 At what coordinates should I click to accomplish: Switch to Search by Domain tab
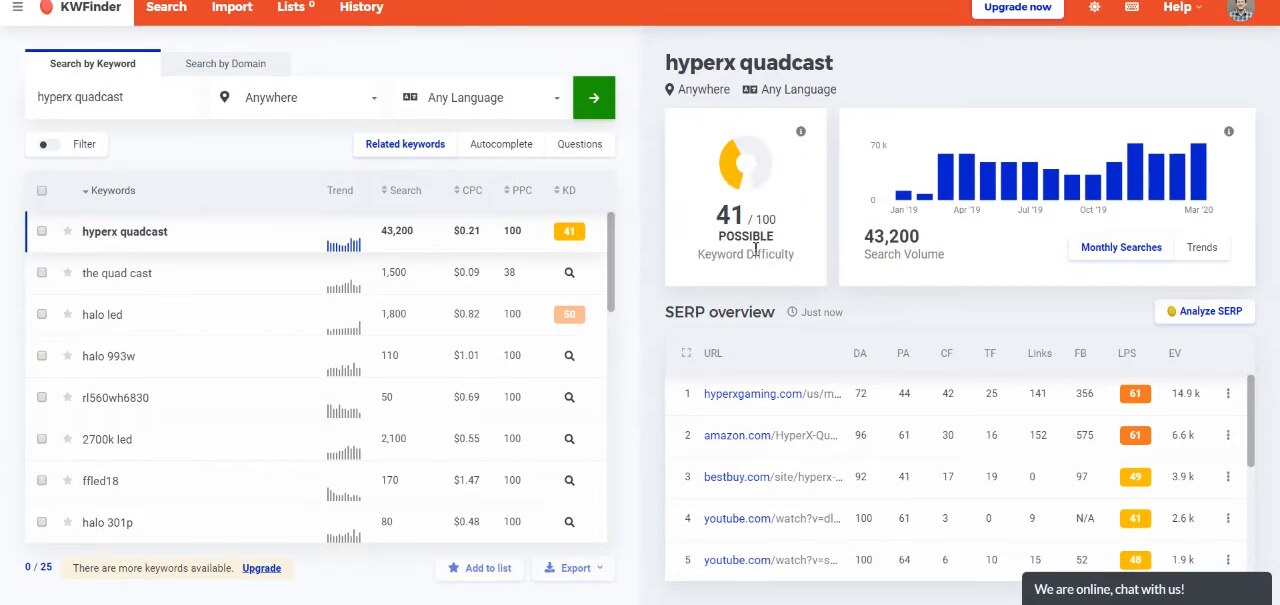(x=225, y=64)
